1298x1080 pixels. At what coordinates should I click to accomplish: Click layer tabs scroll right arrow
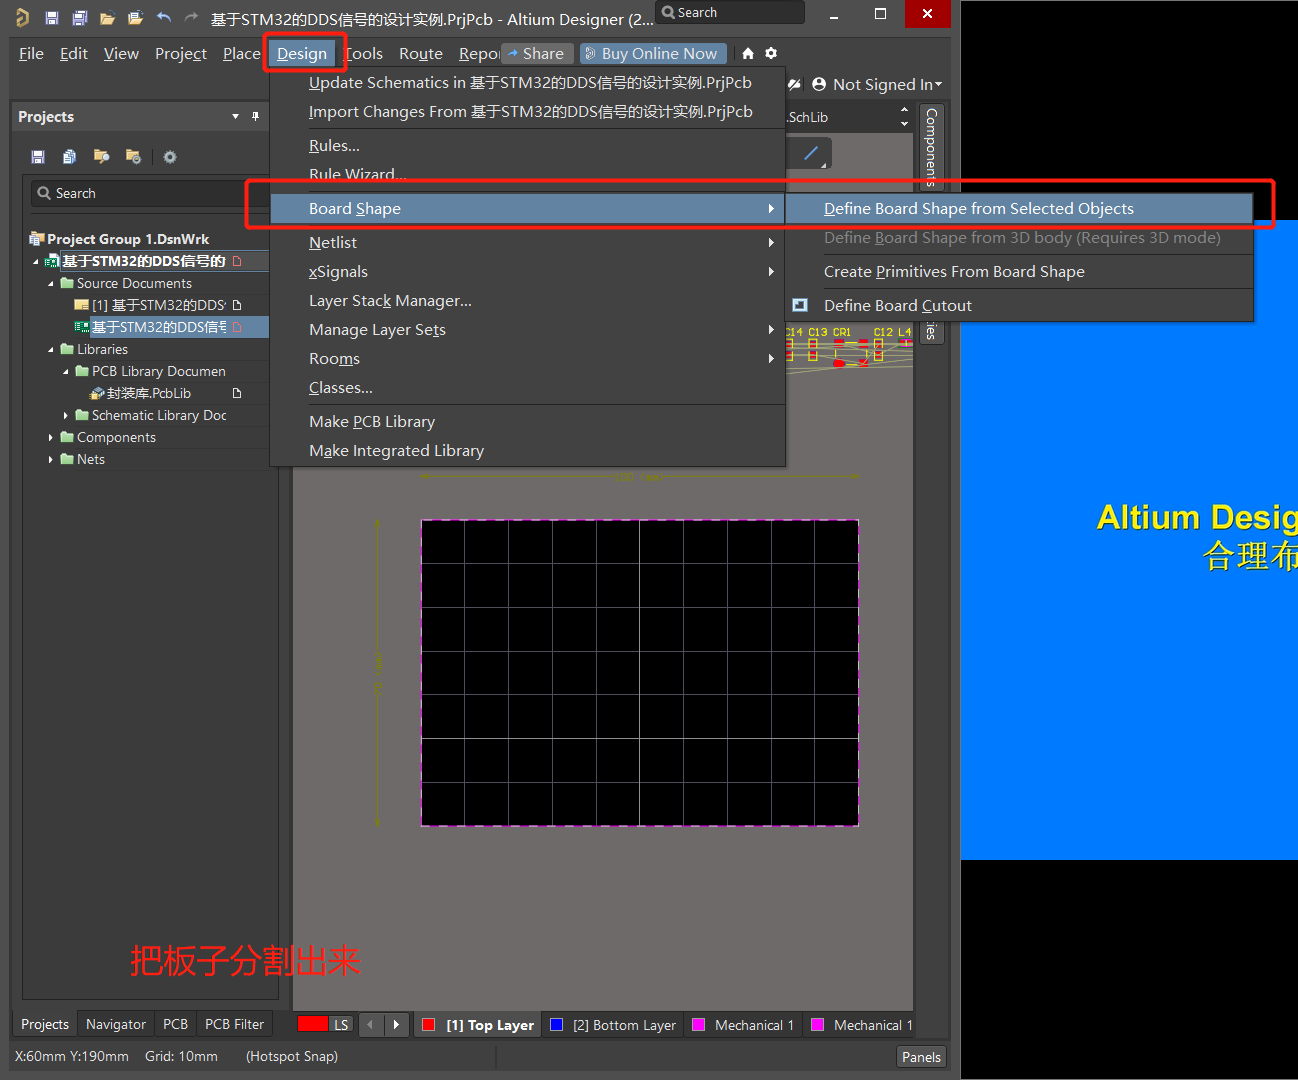coord(397,1024)
